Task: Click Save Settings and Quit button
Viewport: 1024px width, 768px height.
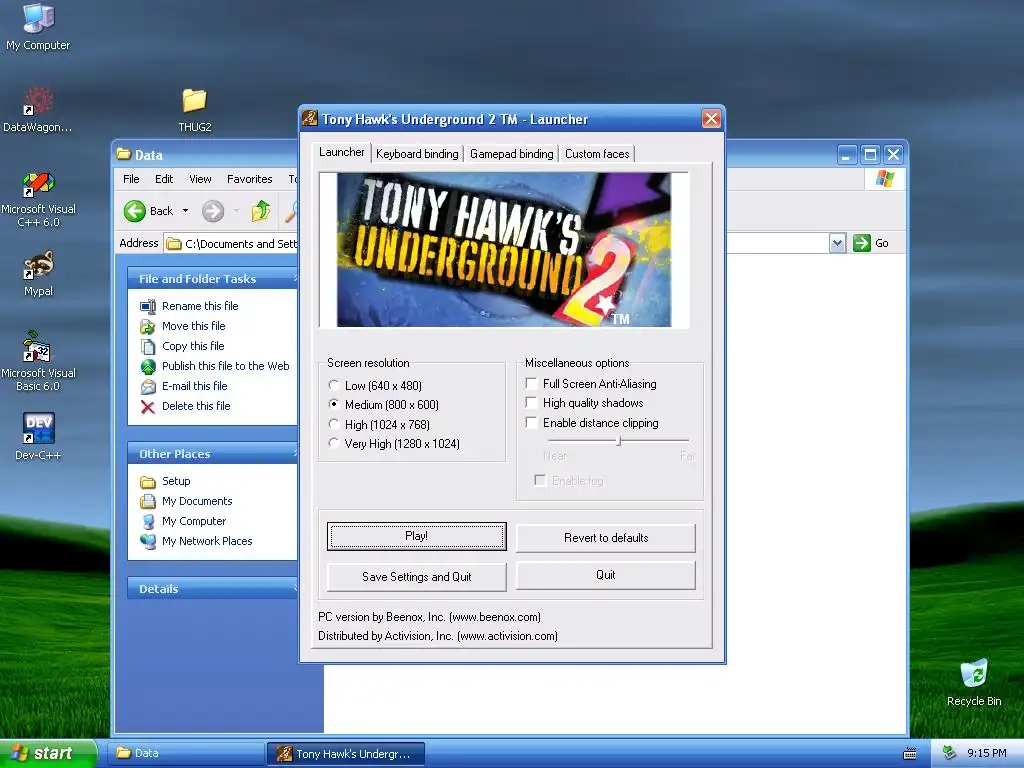Action: [417, 577]
